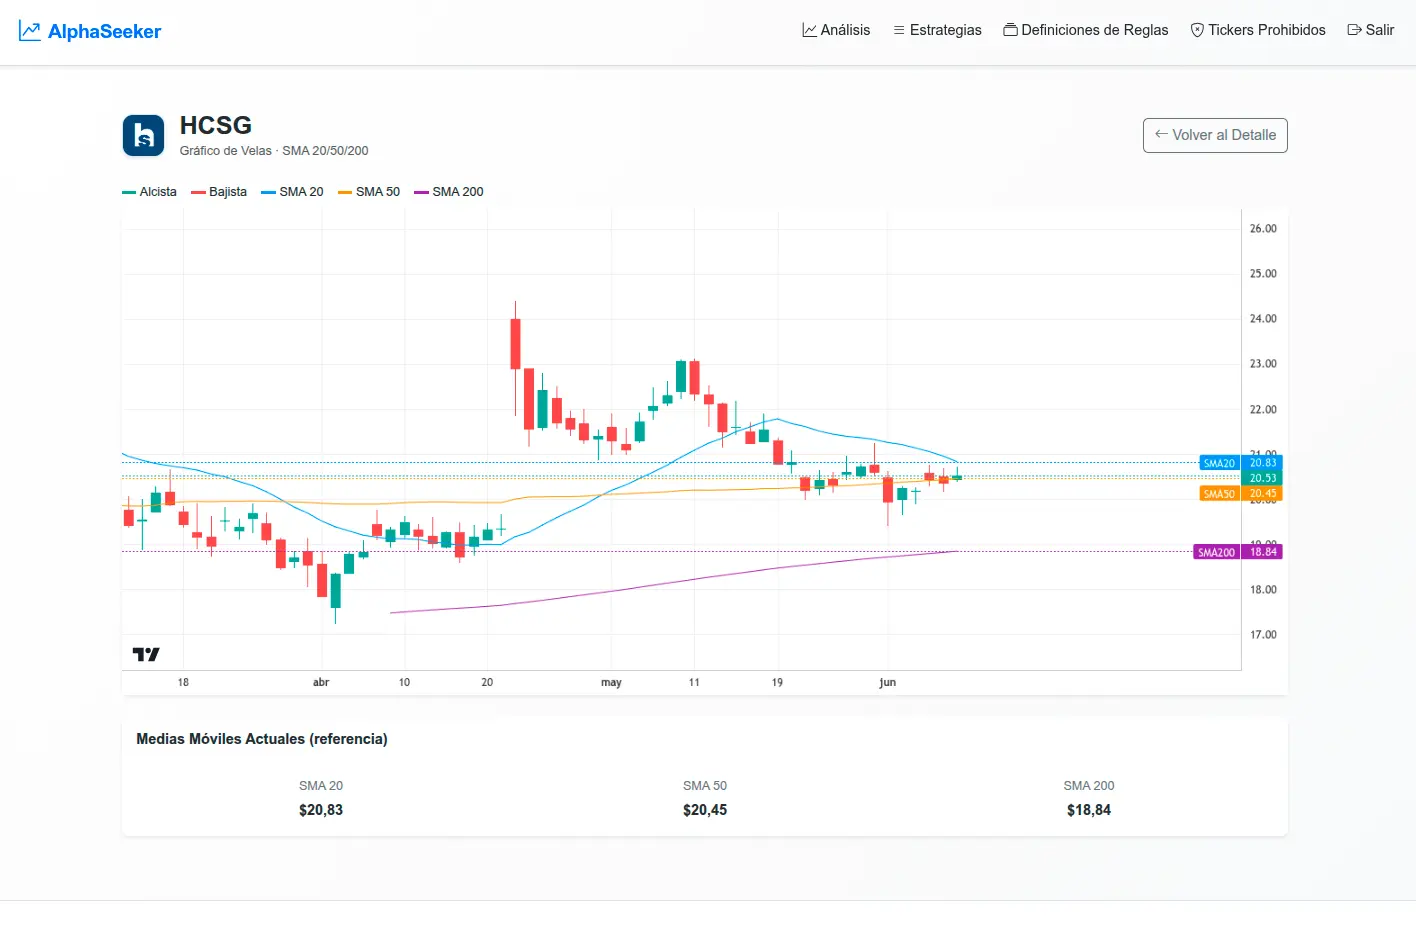The image size is (1416, 928).
Task: Go to Estrategias page
Action: (x=937, y=30)
